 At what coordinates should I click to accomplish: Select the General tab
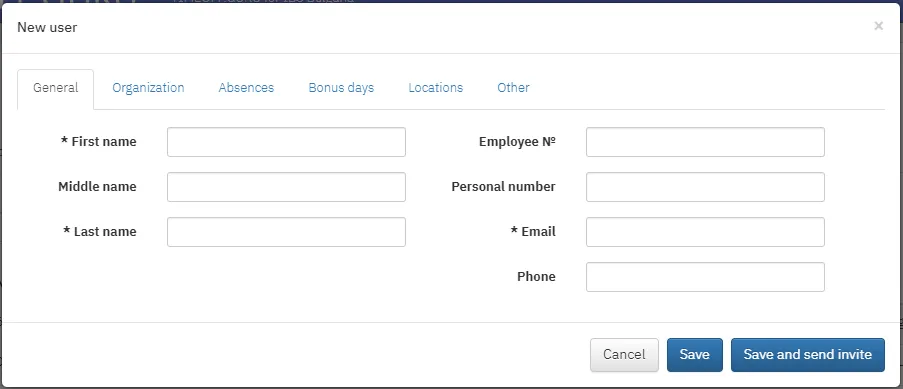[55, 88]
